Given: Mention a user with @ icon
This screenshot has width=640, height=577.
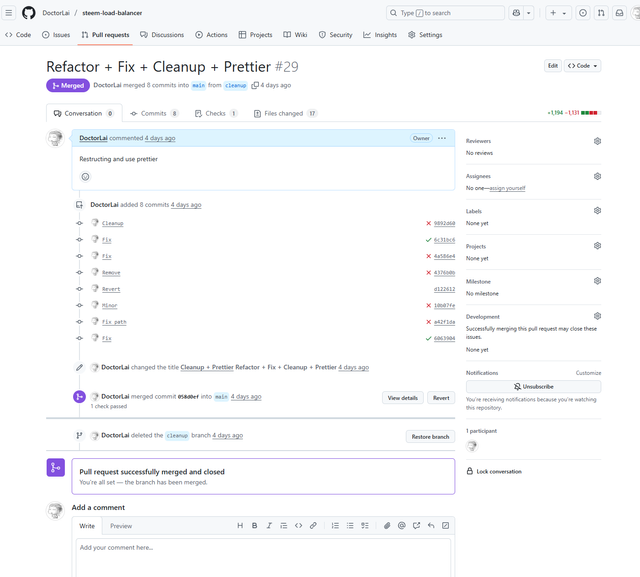Looking at the screenshot, I should tap(402, 526).
